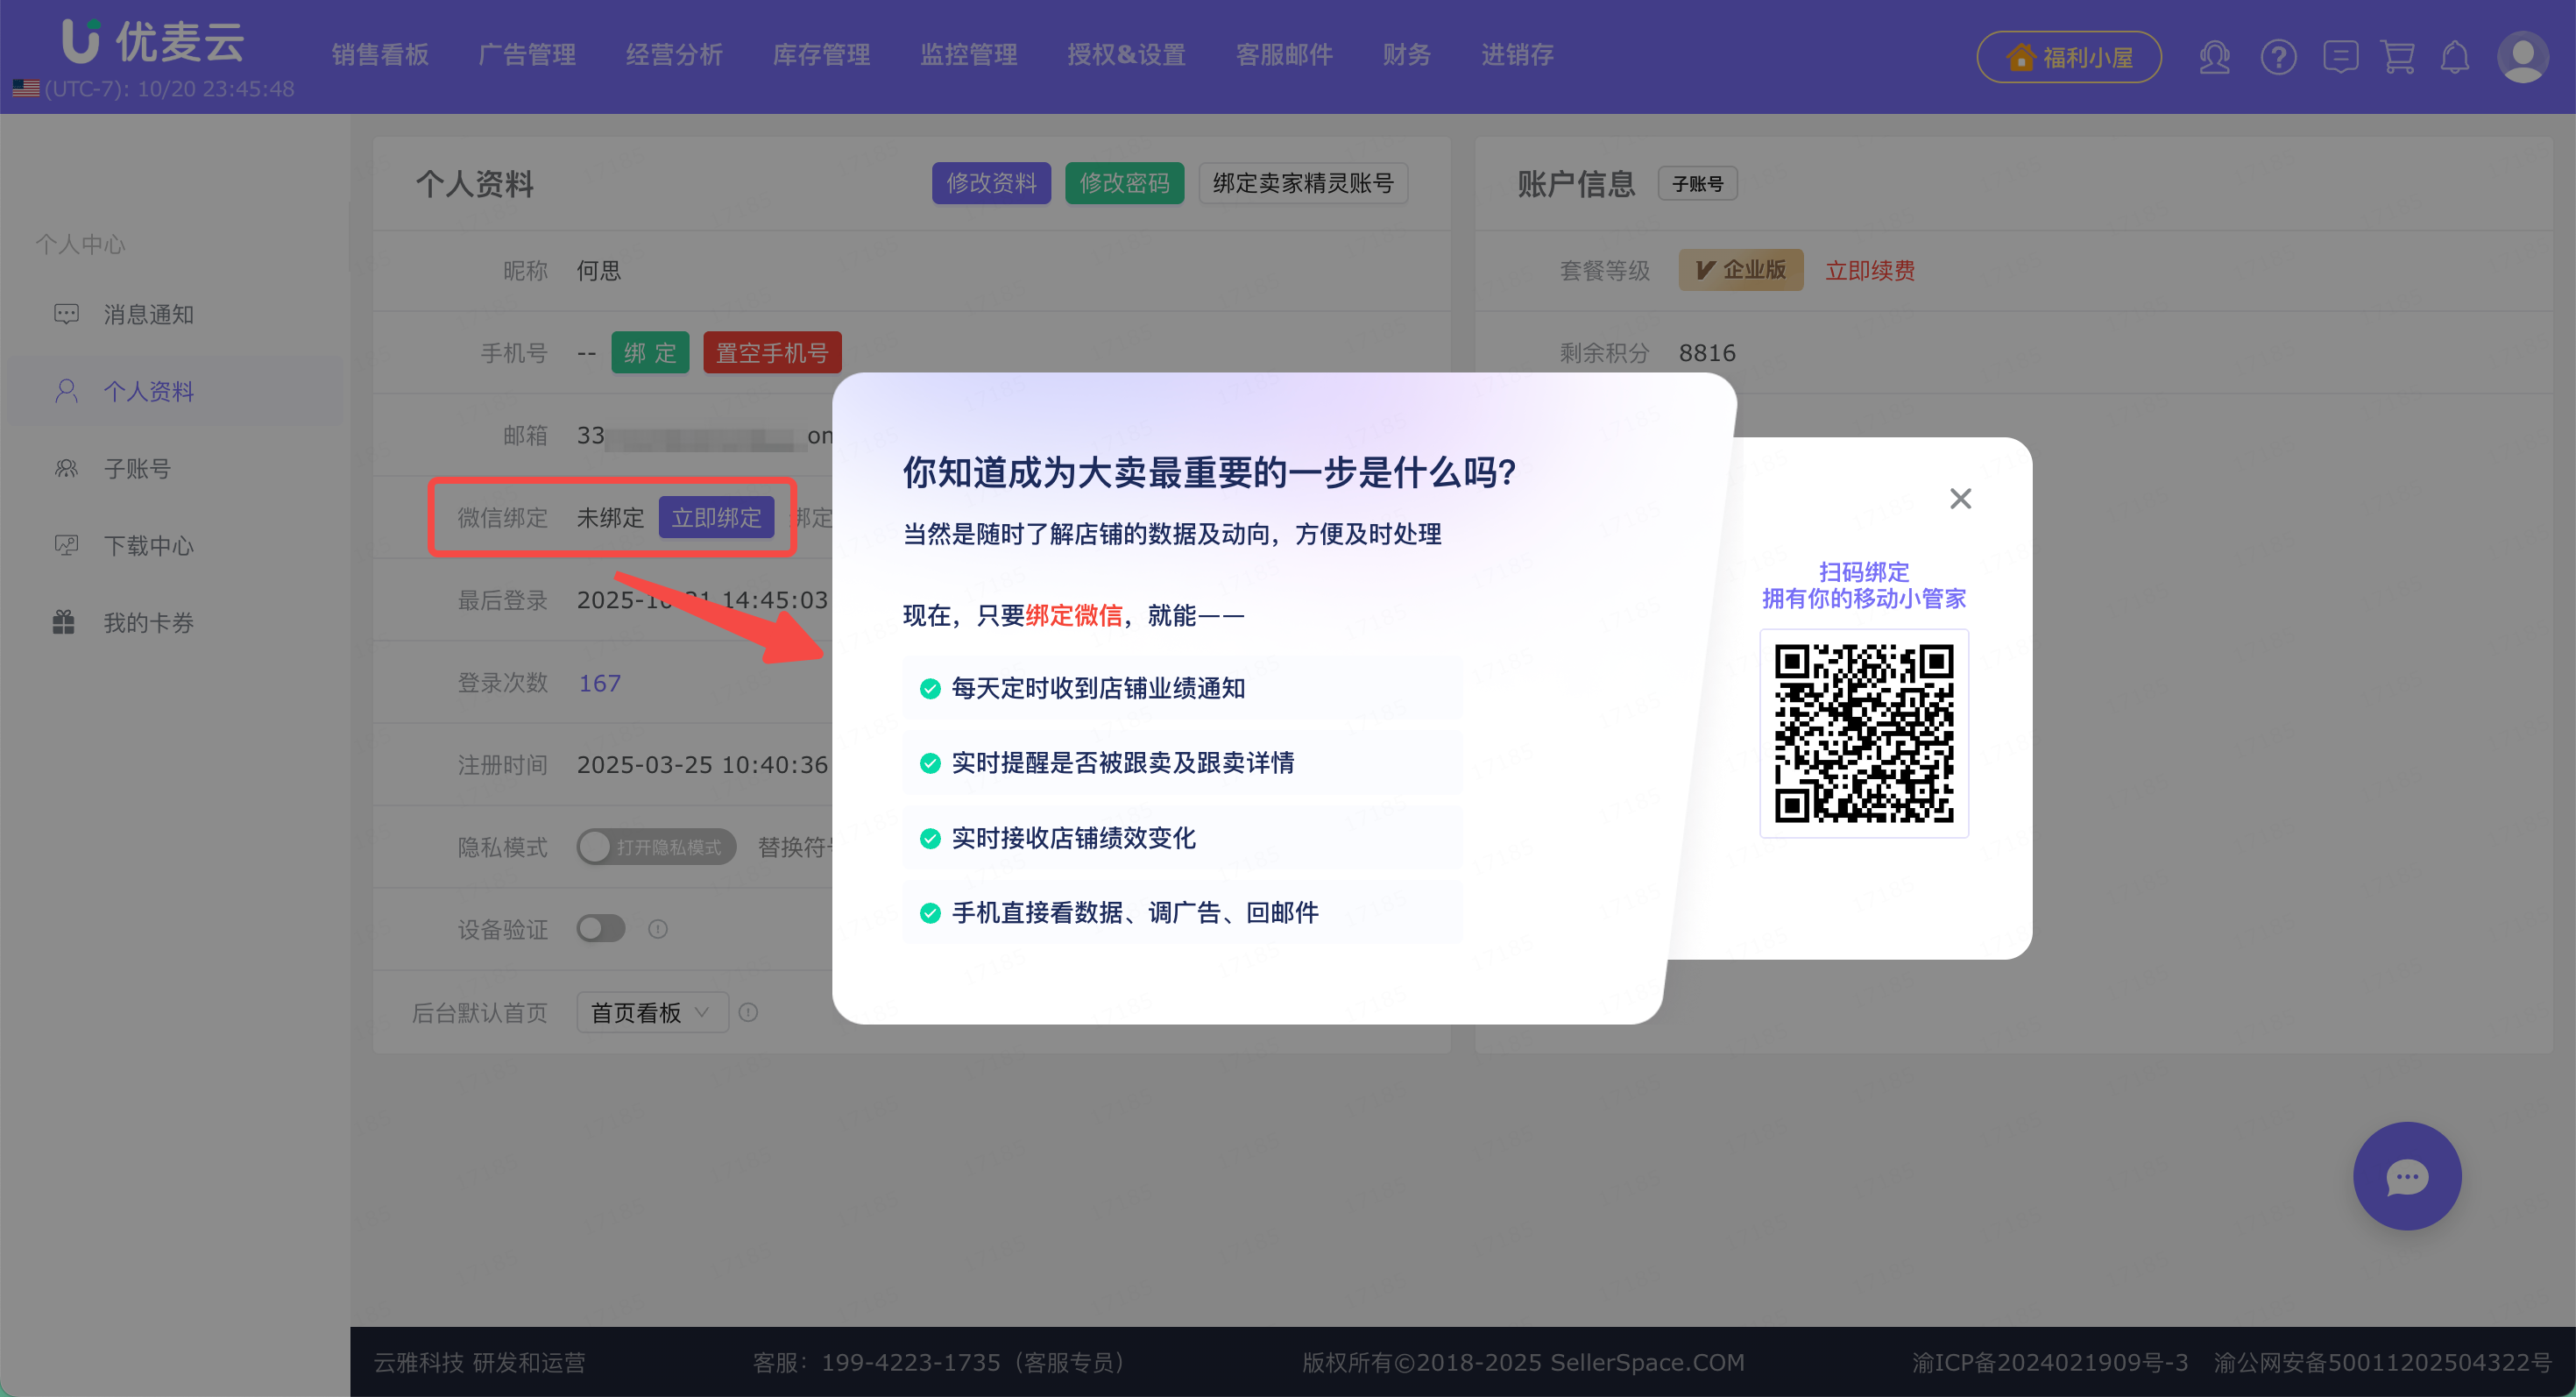Enable the 设备验证 switch
This screenshot has width=2576, height=1397.
pyautogui.click(x=601, y=929)
